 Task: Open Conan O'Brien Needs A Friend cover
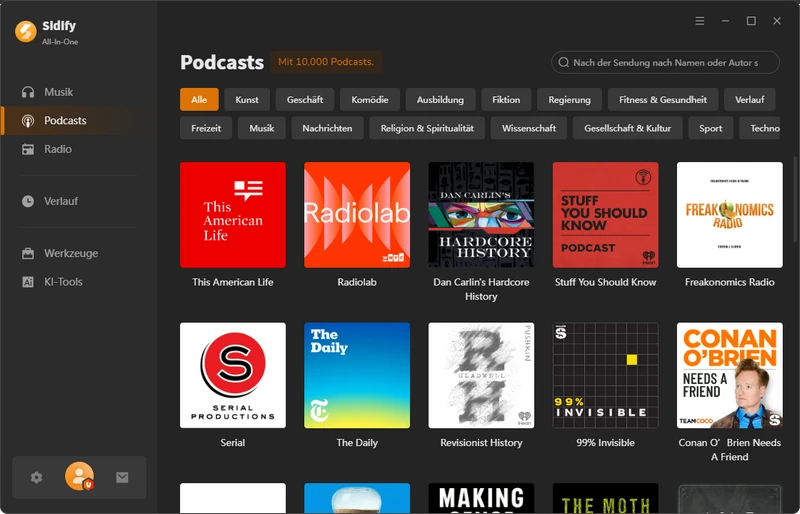point(730,375)
